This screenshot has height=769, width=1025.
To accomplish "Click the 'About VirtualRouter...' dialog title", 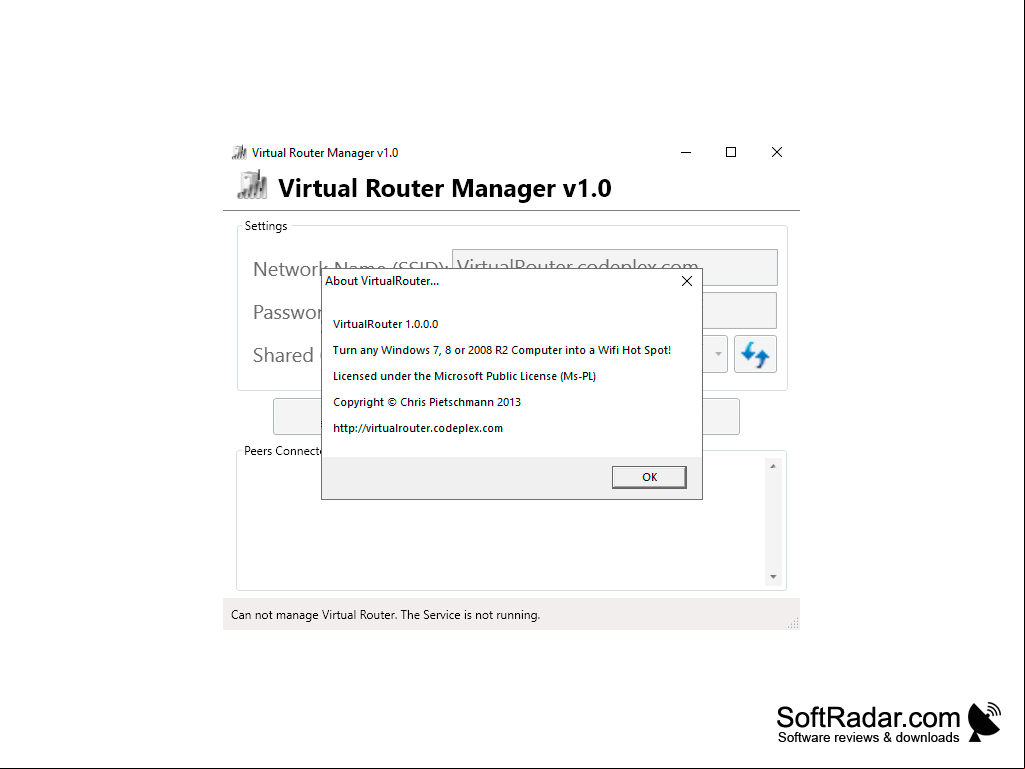I will 382,281.
